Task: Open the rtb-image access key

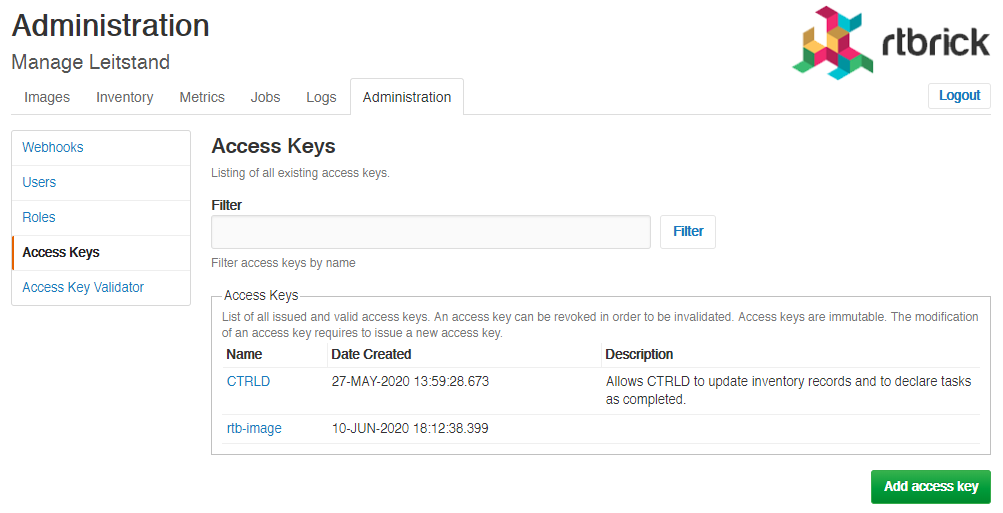Action: [254, 429]
